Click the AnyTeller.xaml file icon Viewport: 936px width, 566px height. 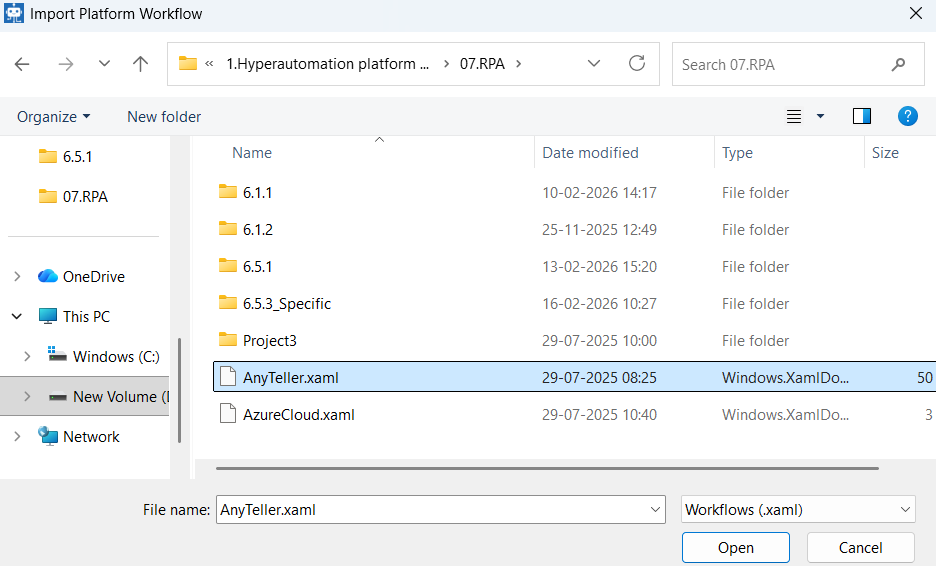(228, 377)
